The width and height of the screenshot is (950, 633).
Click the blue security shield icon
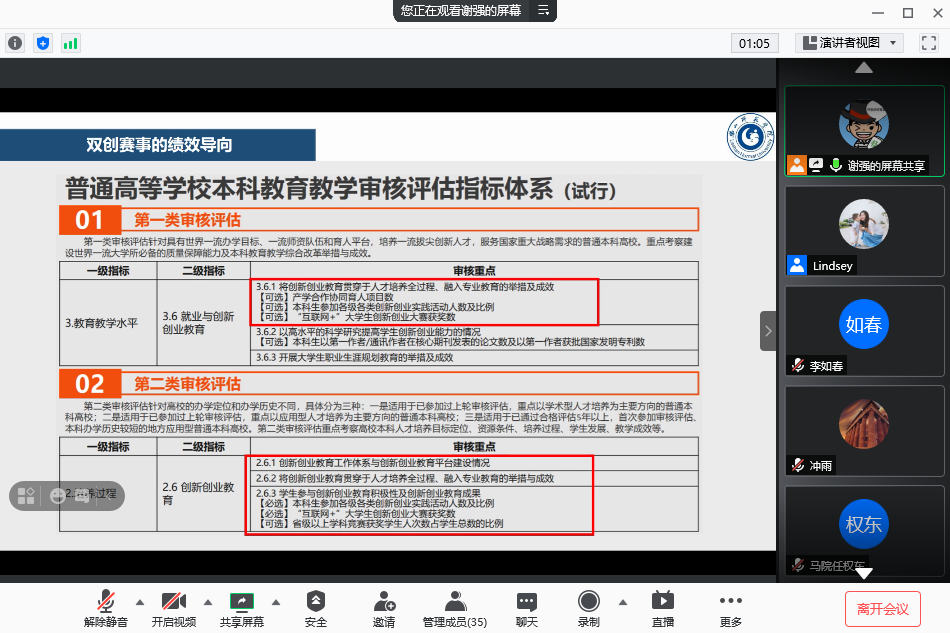pyautogui.click(x=42, y=43)
